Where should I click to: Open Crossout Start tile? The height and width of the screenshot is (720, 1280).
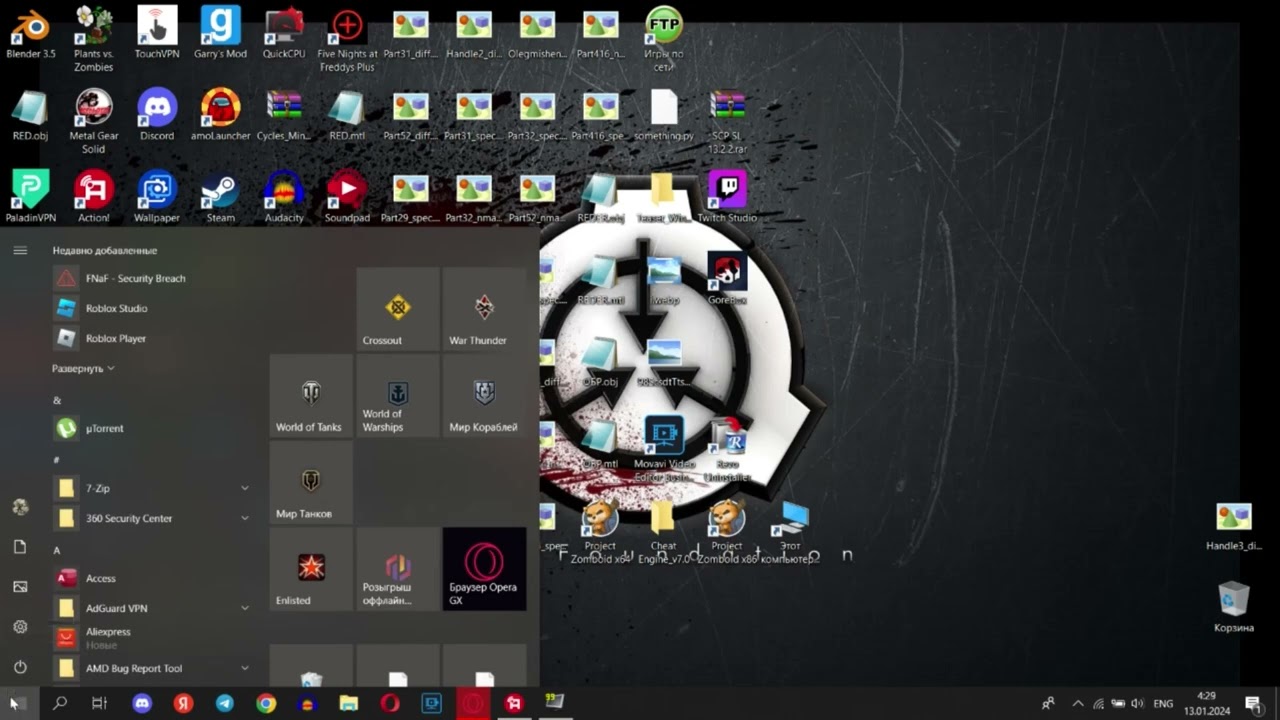point(398,309)
